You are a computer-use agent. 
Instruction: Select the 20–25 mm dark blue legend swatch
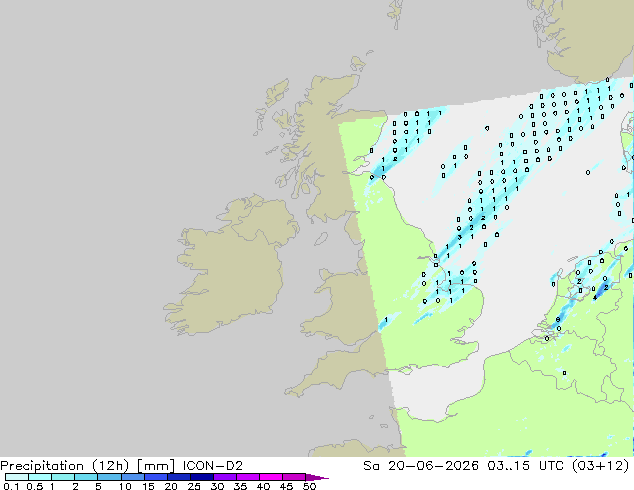click(178, 477)
